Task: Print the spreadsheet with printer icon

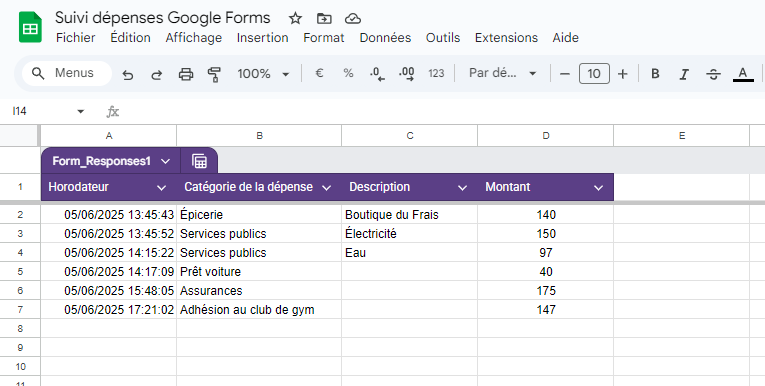Action: 186,74
